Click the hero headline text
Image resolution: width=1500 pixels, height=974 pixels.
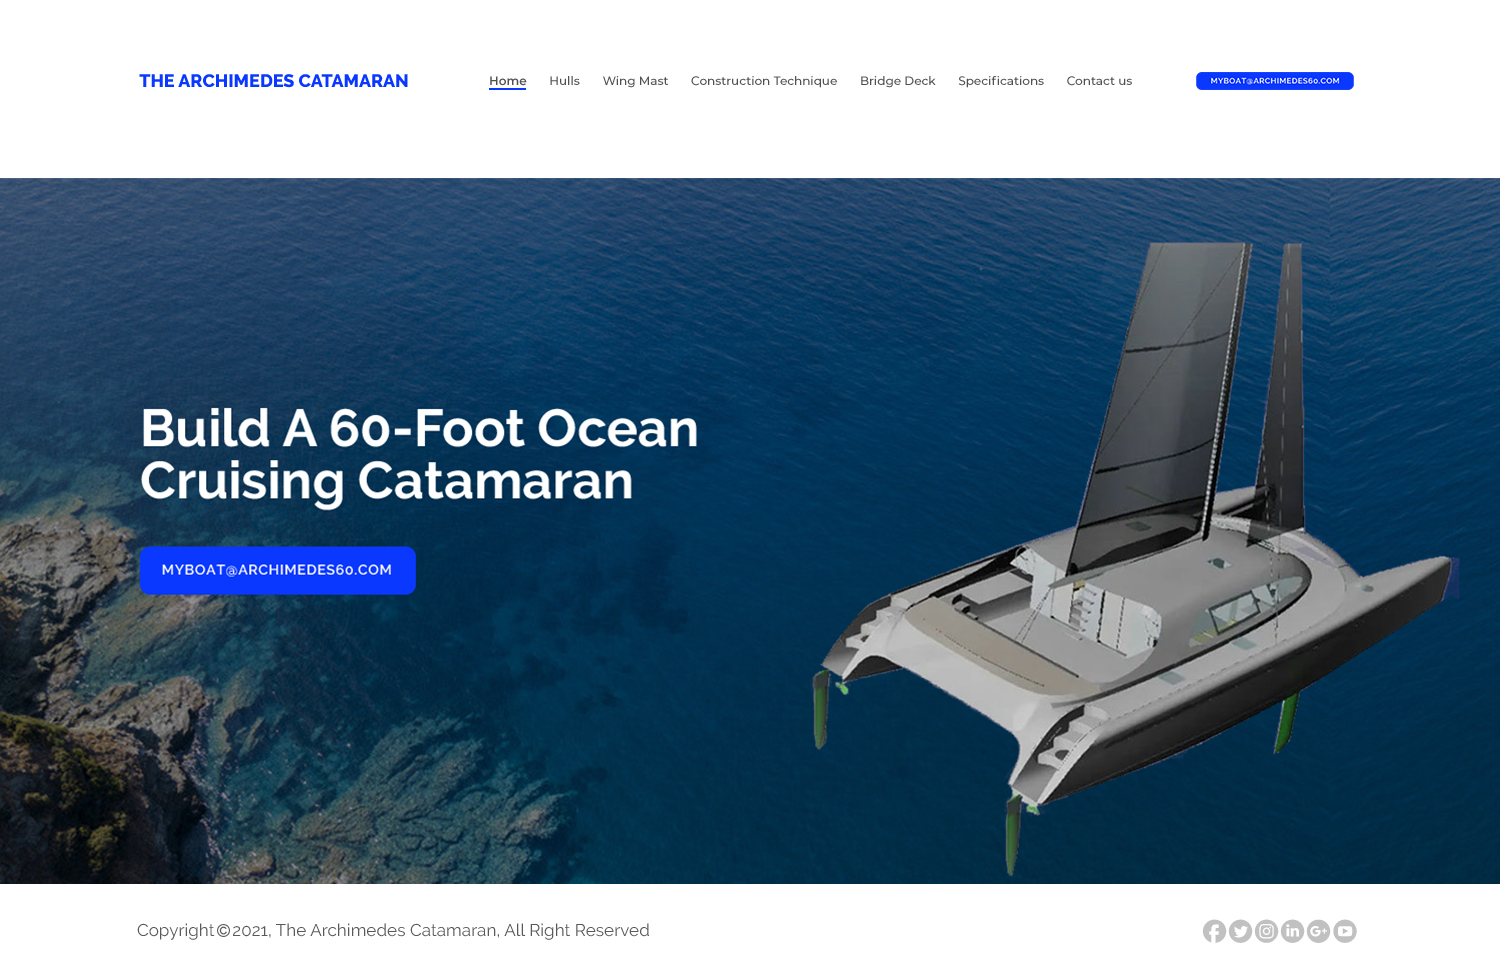pyautogui.click(x=419, y=454)
